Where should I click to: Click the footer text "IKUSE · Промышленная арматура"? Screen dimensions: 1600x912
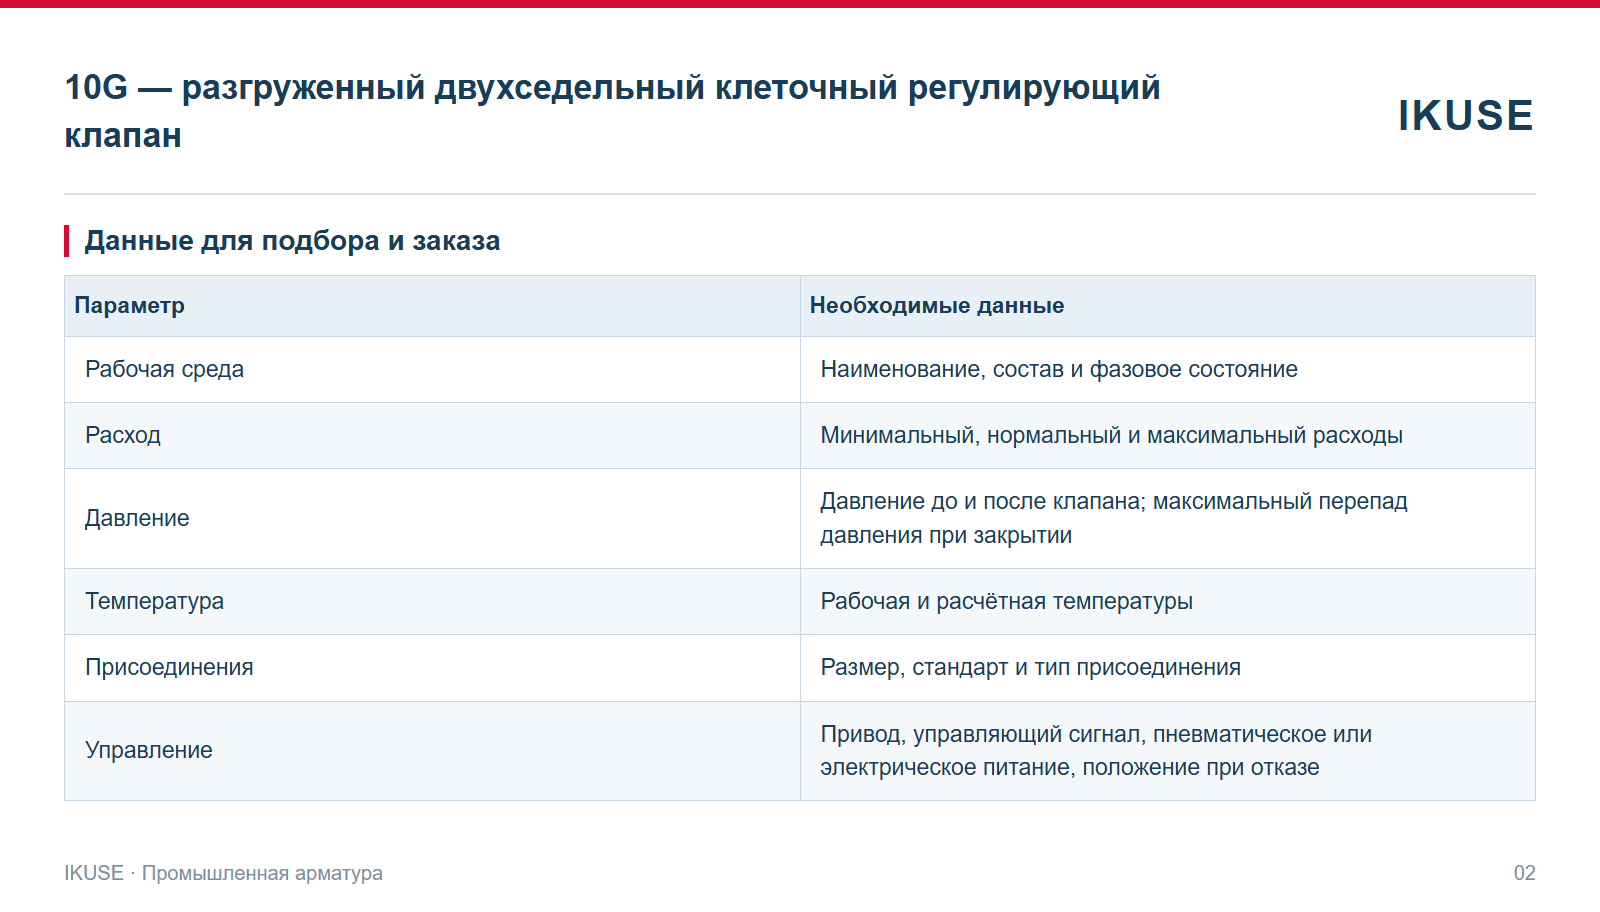click(223, 873)
